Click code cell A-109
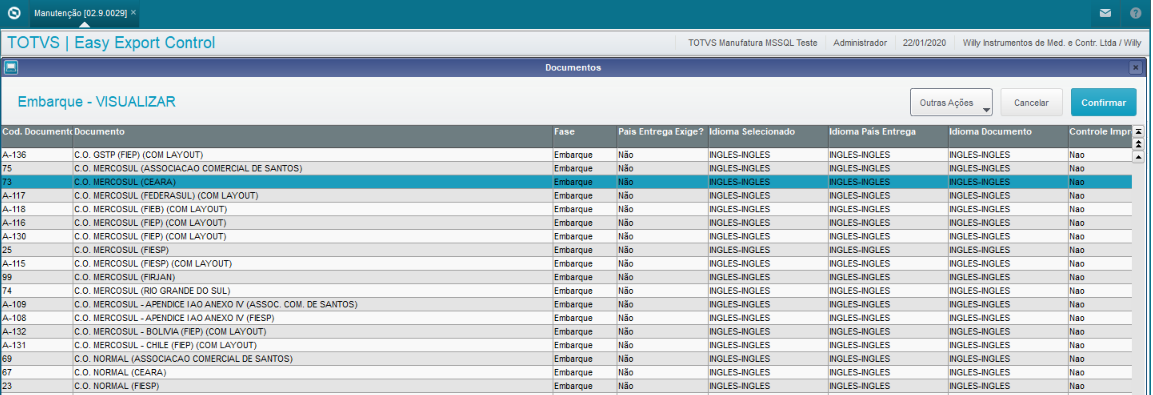This screenshot has height=395, width=1153. click(36, 305)
